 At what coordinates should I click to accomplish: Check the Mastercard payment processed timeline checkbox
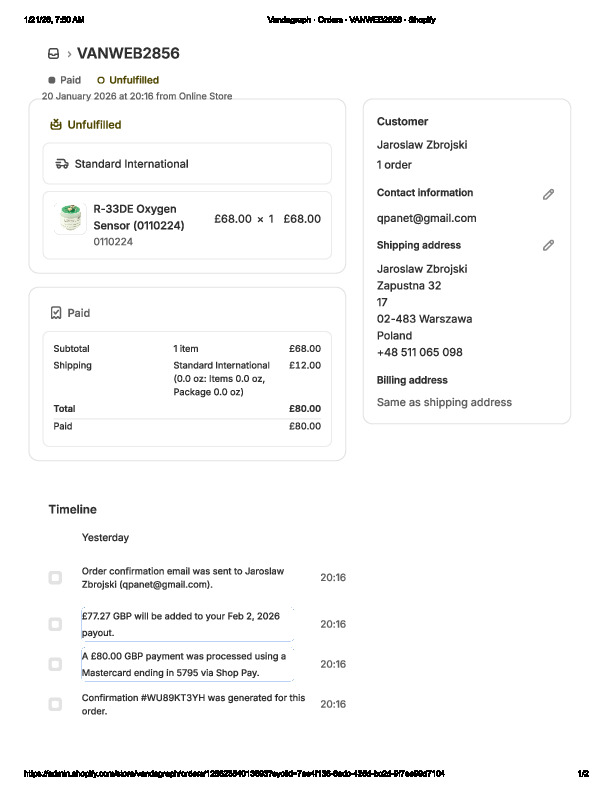(x=55, y=664)
